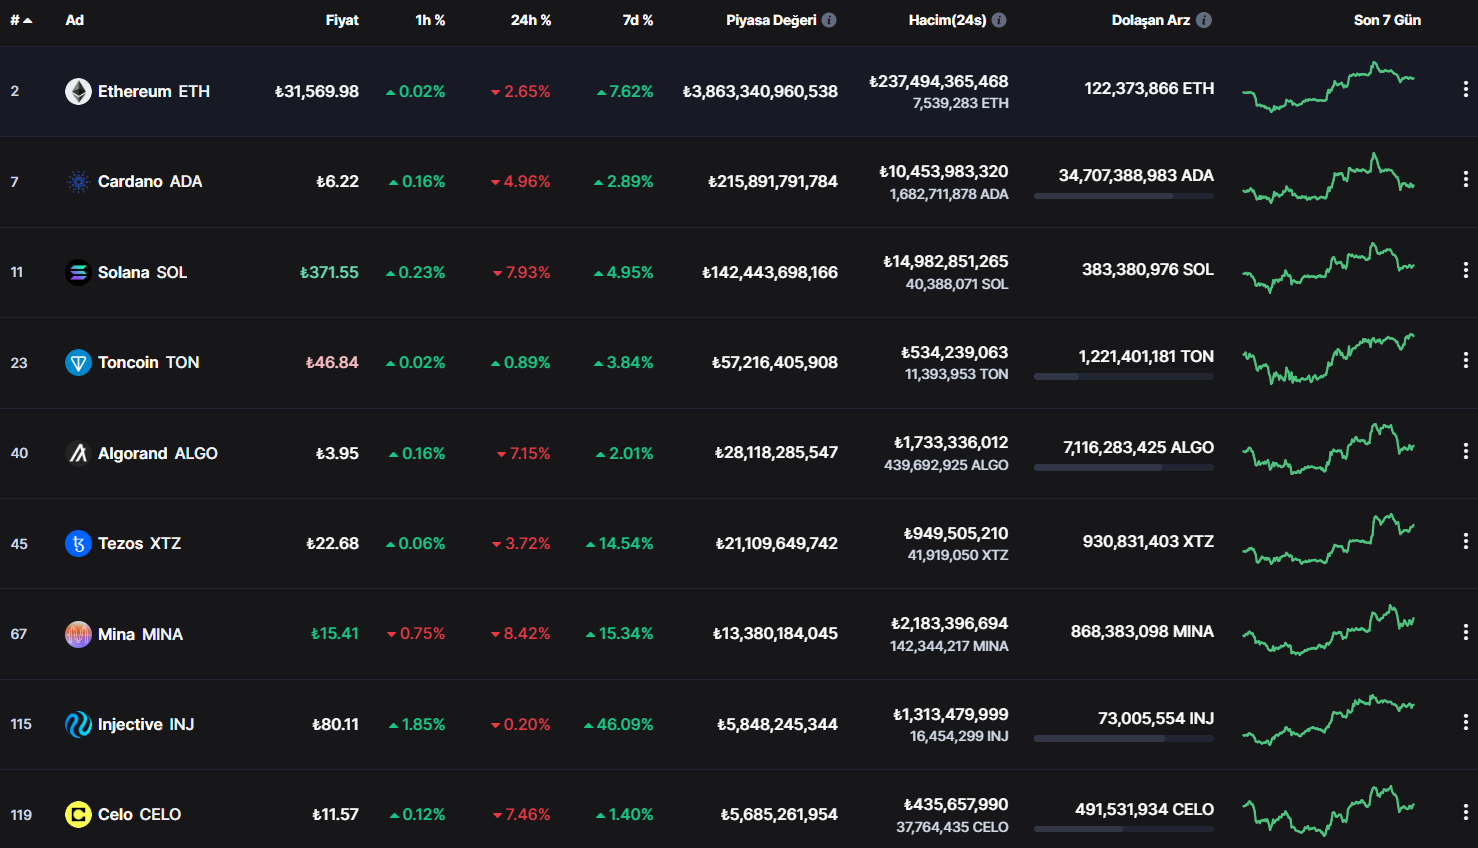Open the Toncoin 7-day sparkline chart
1478x848 pixels.
(x=1328, y=359)
